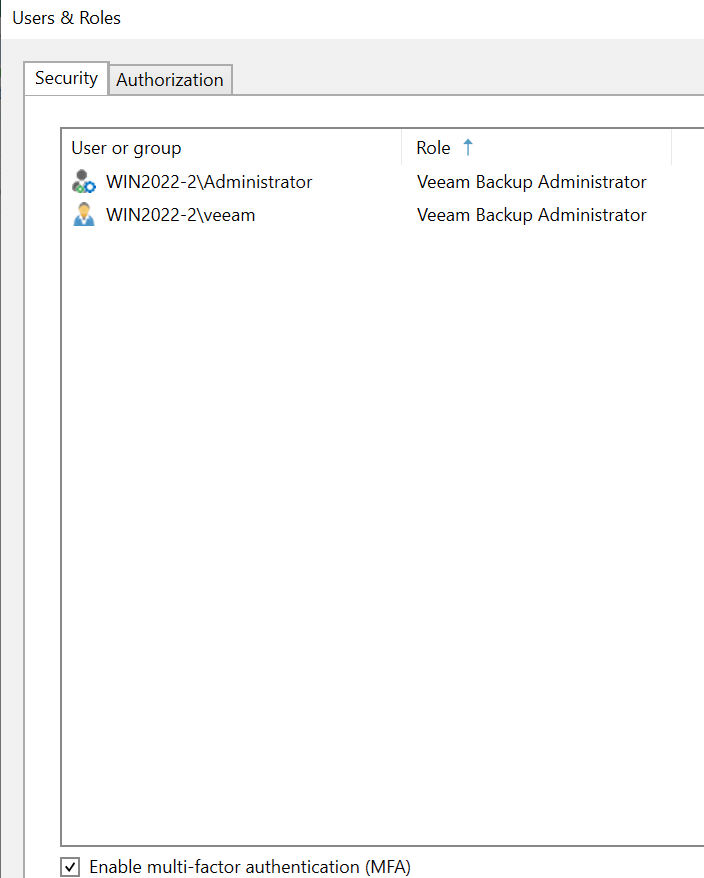Sort the list by User or group header
Image resolution: width=704 pixels, height=878 pixels.
pyautogui.click(x=127, y=148)
